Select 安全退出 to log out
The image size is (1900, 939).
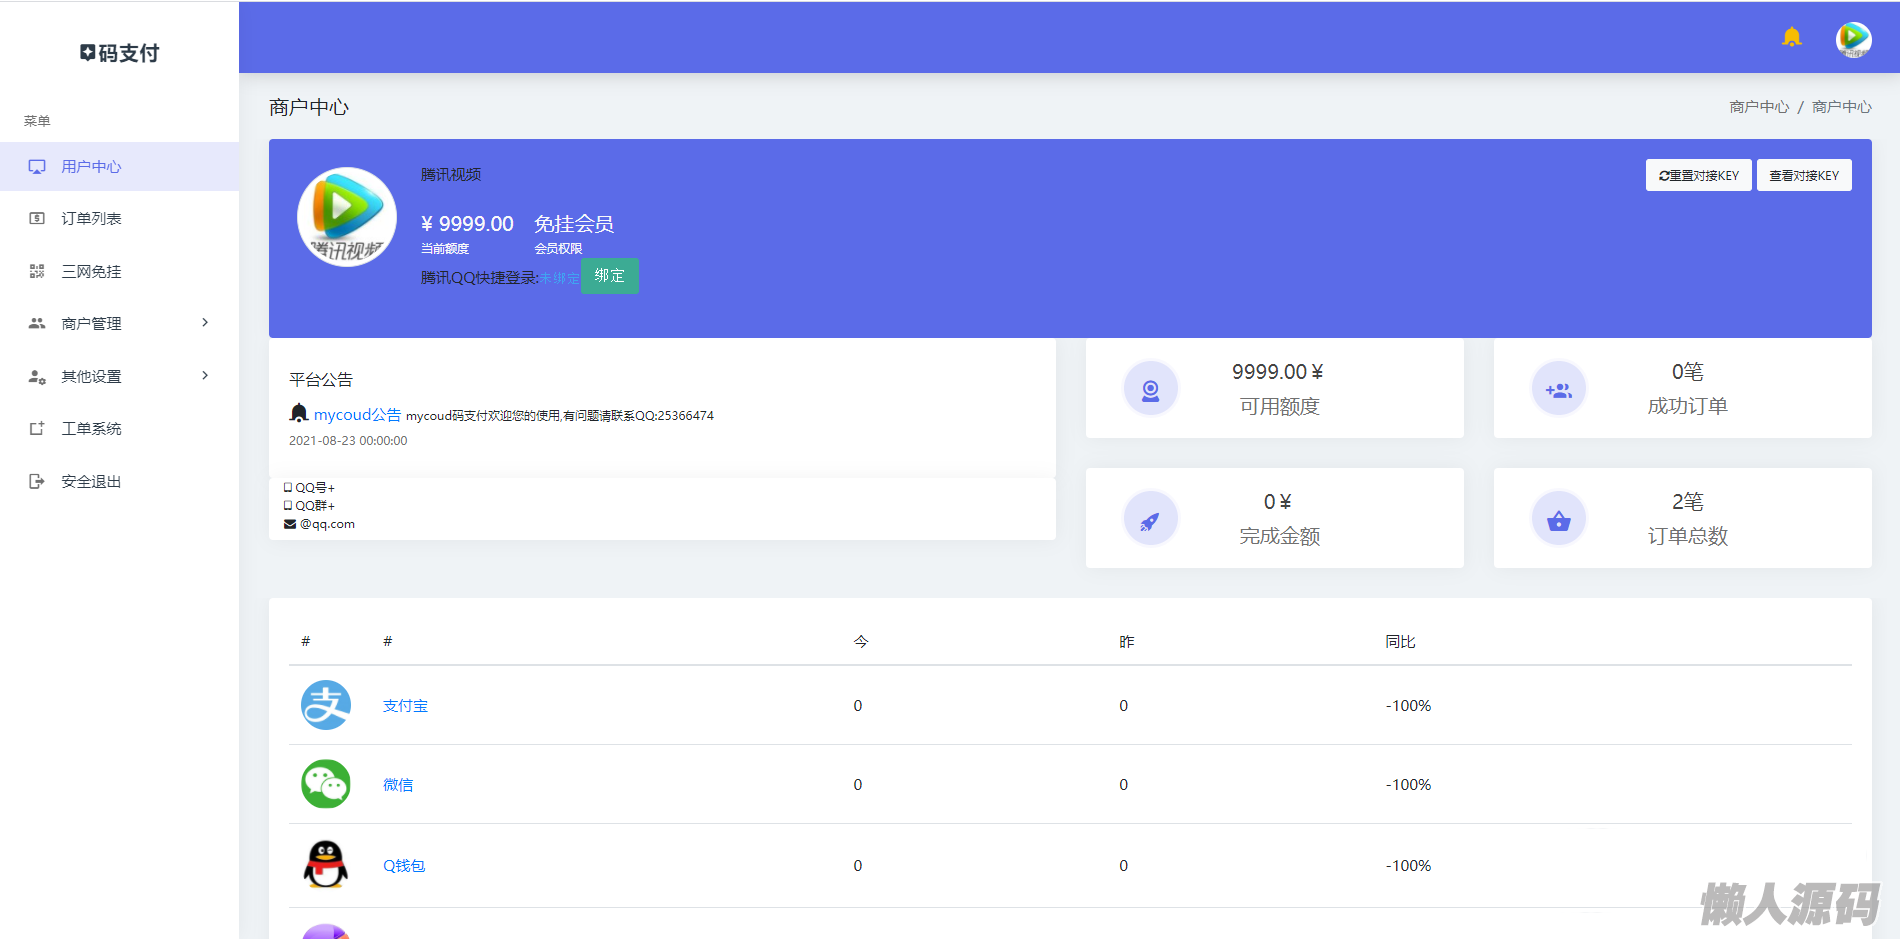pyautogui.click(x=91, y=482)
